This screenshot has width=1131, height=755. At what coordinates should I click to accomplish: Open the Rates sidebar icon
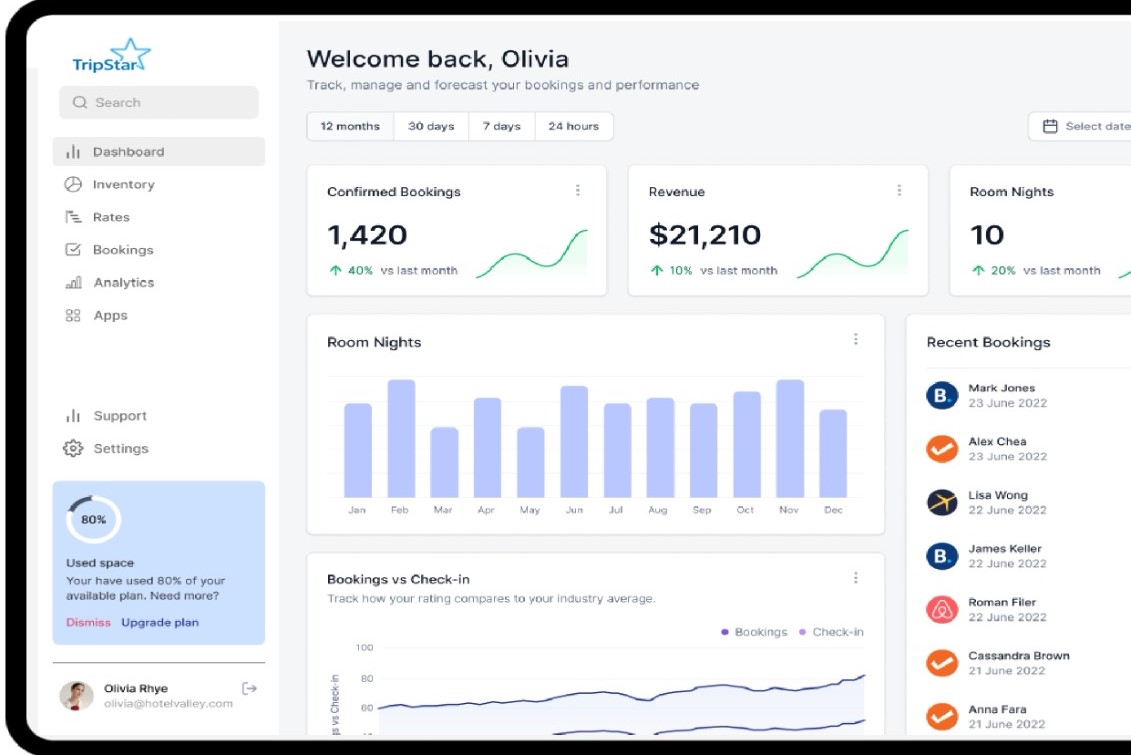[73, 217]
